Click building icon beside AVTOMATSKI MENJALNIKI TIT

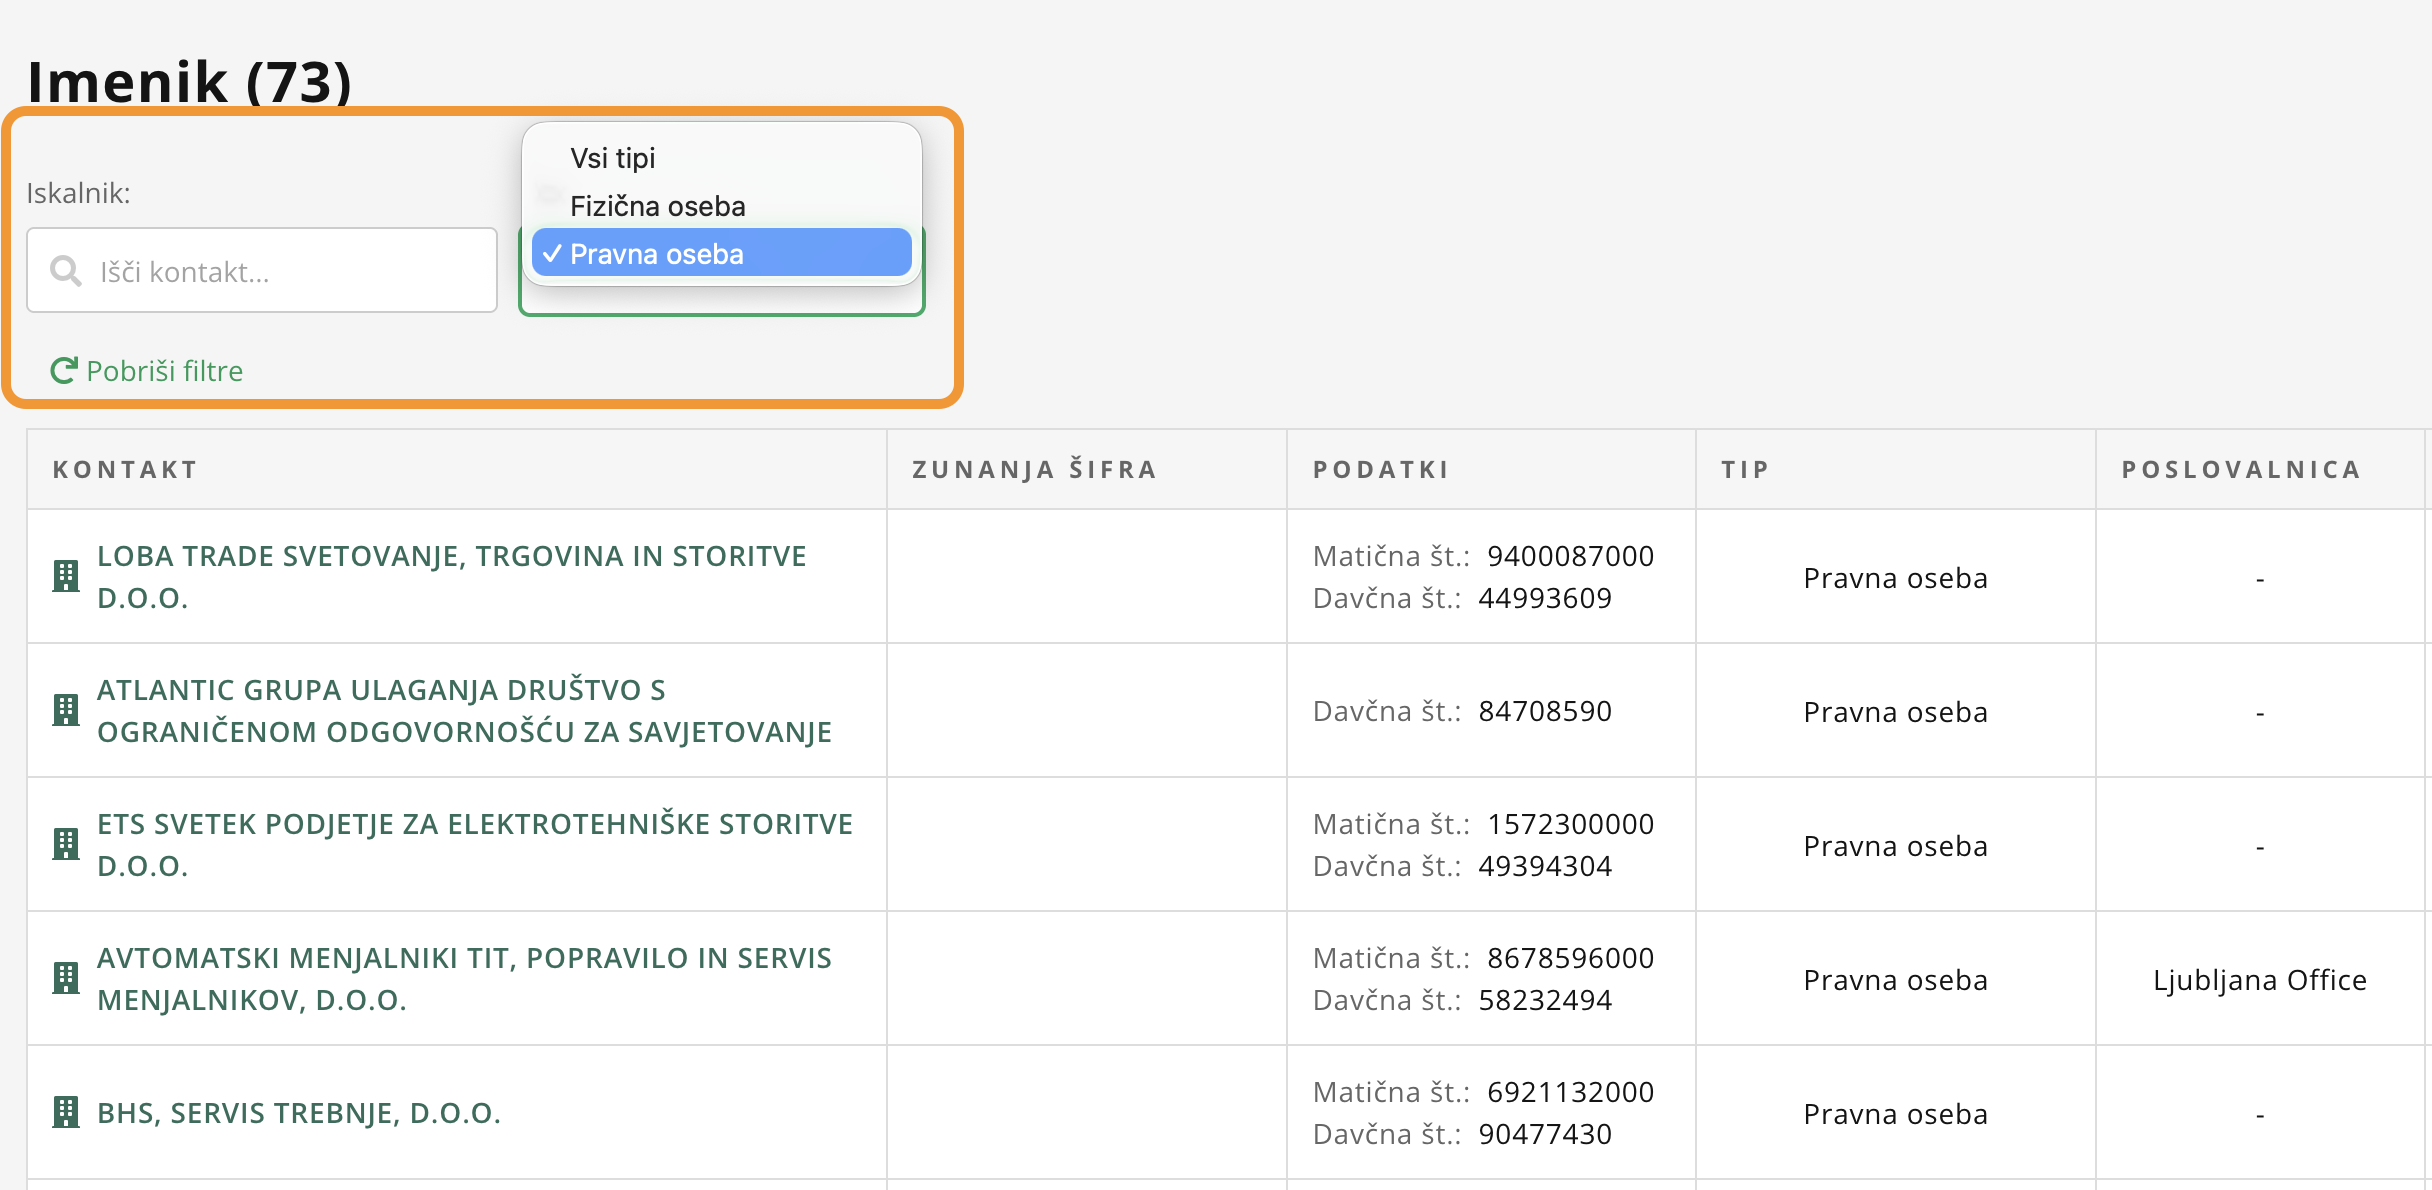pyautogui.click(x=66, y=978)
